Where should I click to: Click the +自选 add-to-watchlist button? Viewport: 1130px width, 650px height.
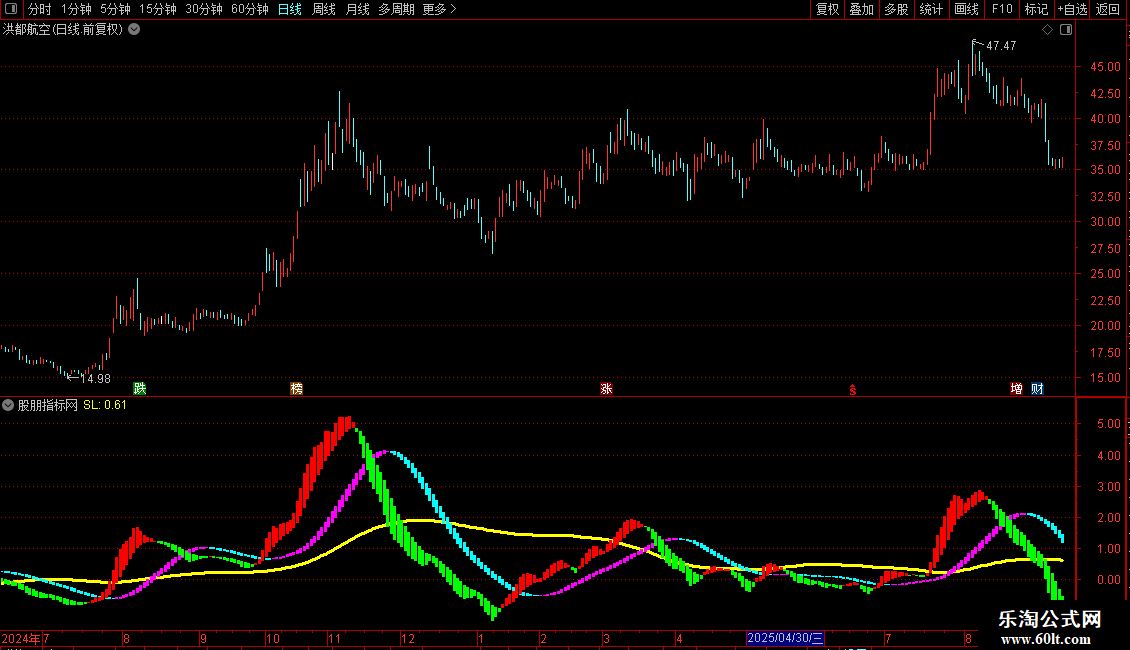pyautogui.click(x=1072, y=9)
